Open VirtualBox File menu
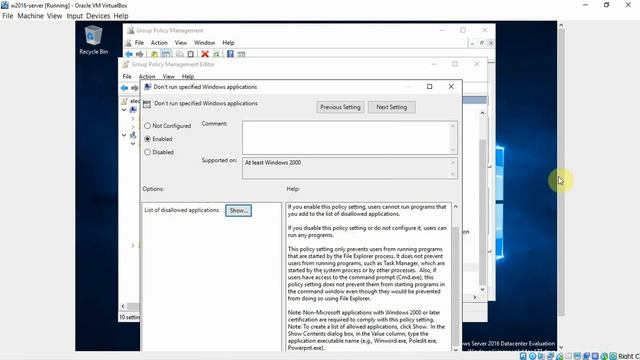Viewport: 640px width, 360px height. point(8,16)
